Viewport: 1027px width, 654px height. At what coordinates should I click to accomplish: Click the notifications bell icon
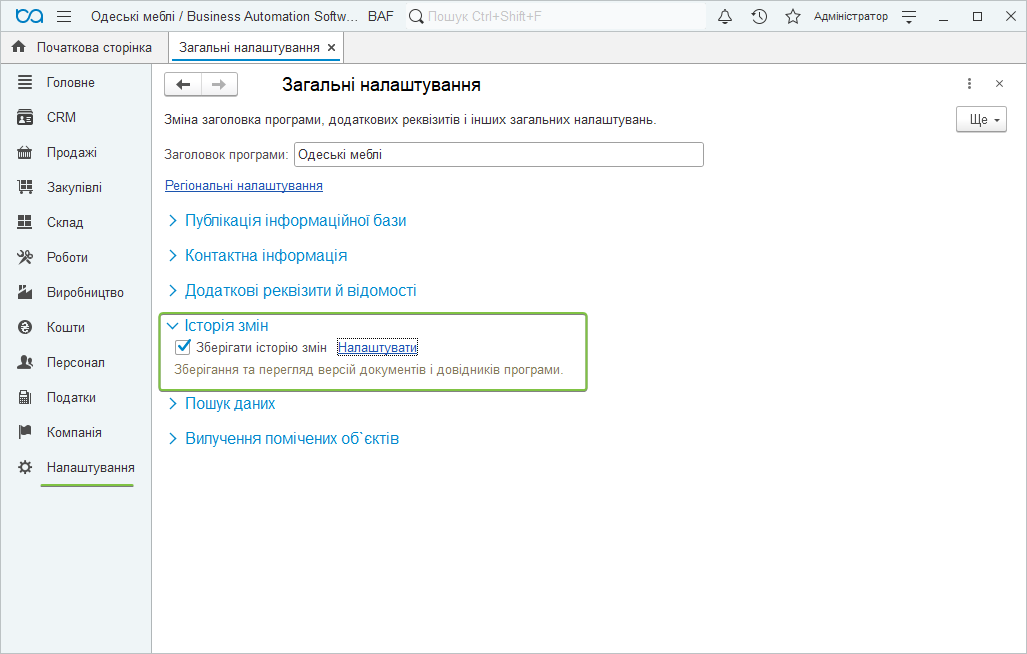click(x=726, y=17)
